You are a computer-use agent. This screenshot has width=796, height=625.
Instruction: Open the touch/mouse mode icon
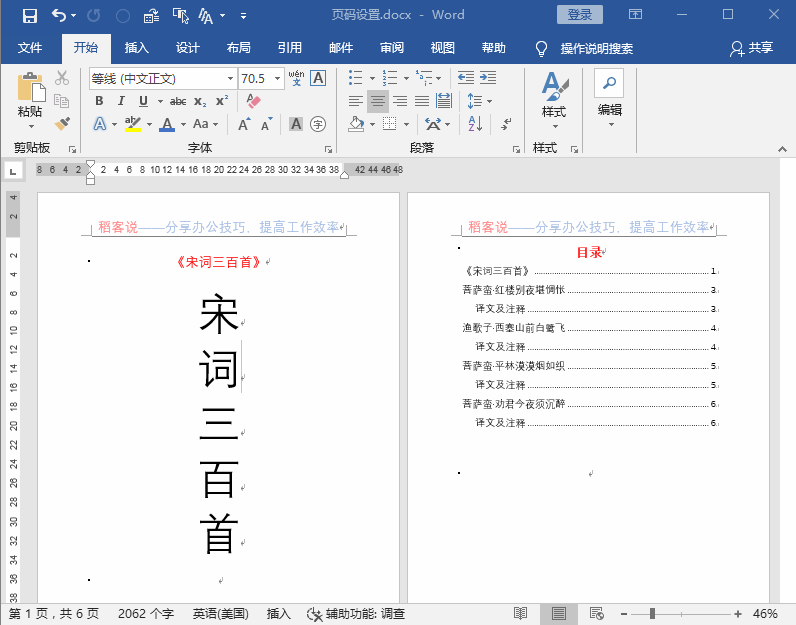tap(180, 16)
